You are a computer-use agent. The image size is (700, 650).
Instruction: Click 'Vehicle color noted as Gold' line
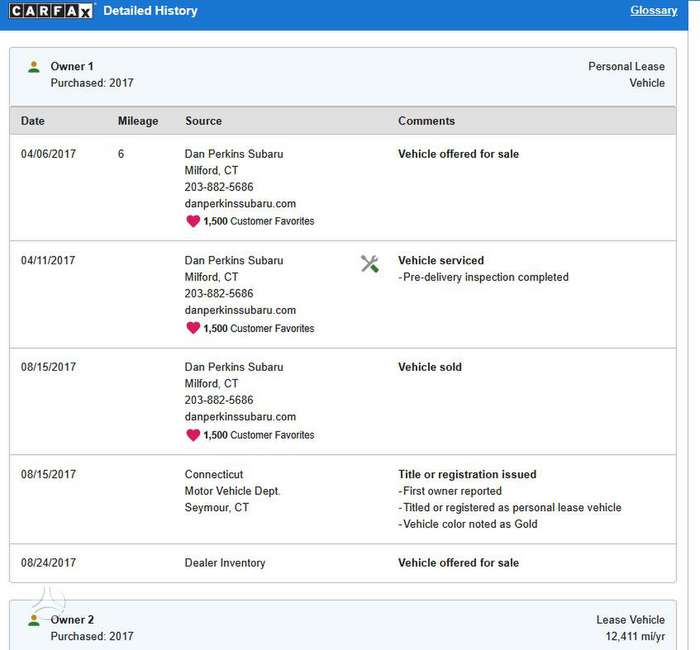click(x=468, y=524)
